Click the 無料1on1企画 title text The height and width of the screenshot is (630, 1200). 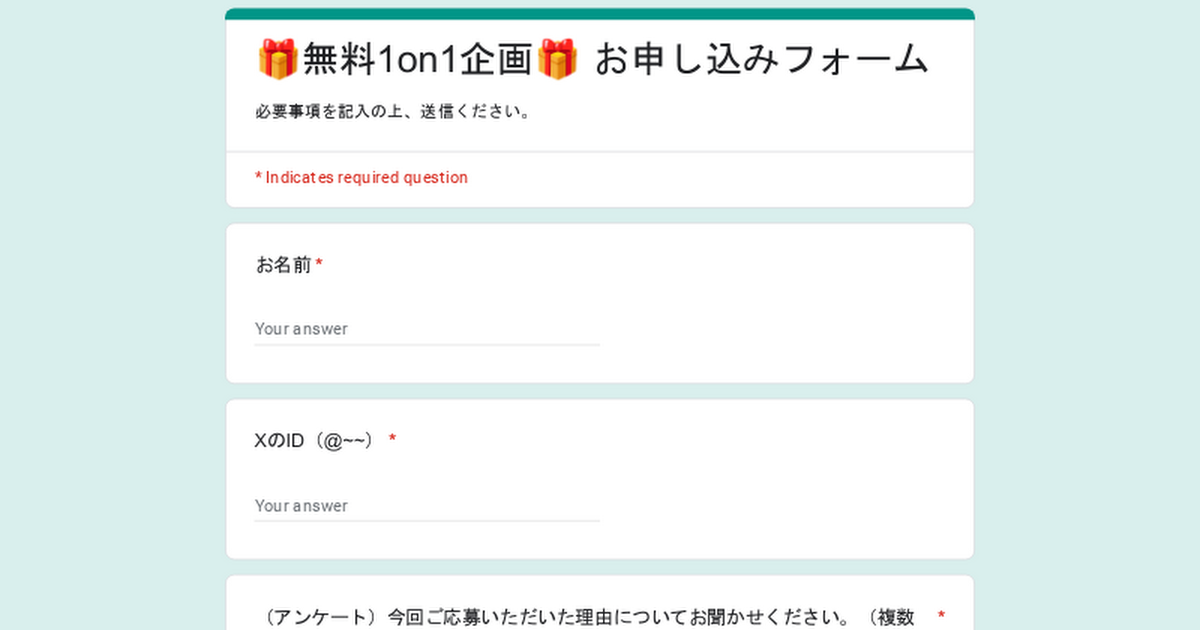pyautogui.click(x=417, y=60)
